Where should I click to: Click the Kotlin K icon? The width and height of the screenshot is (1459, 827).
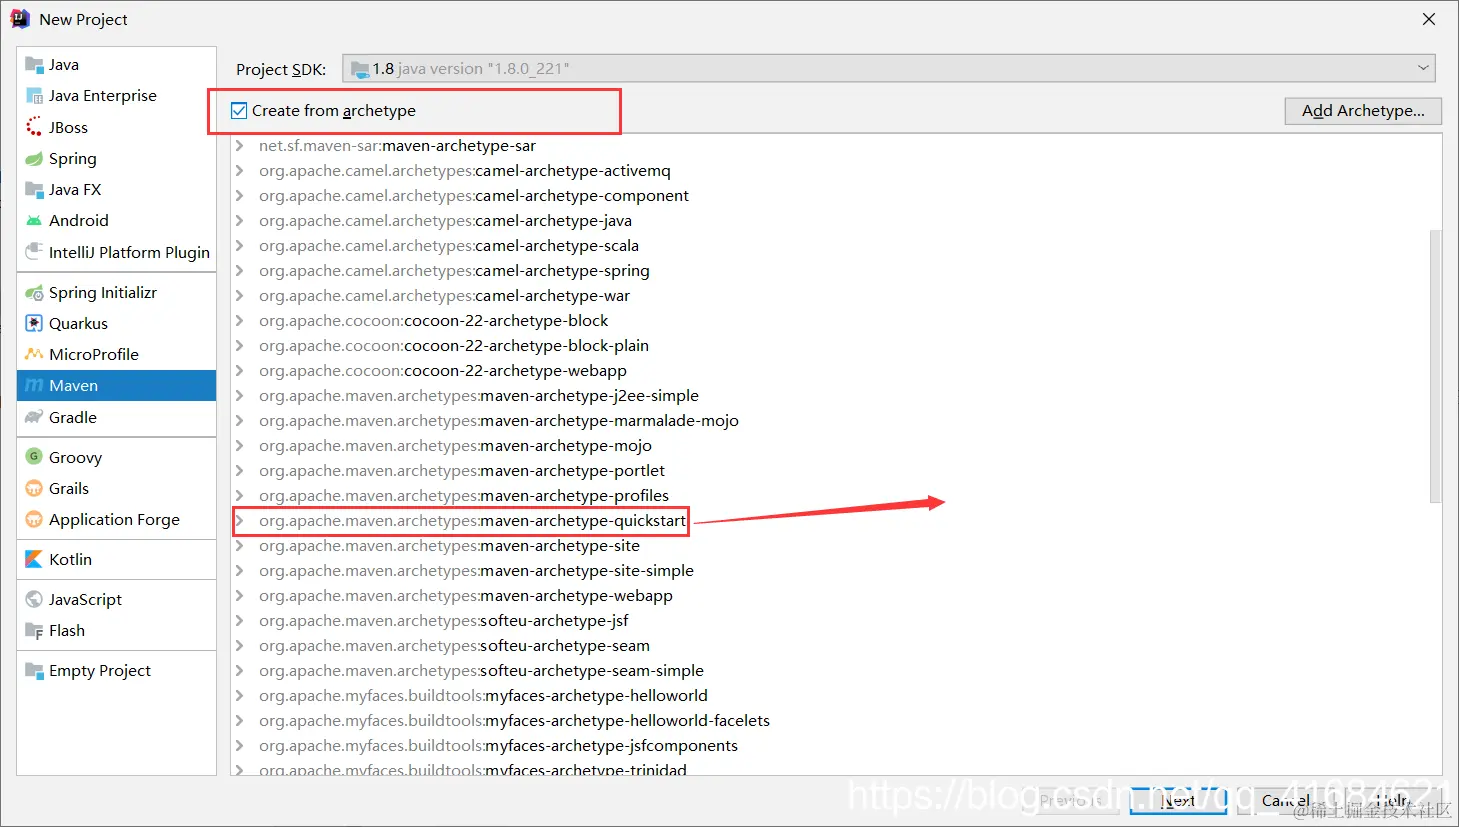pos(34,559)
